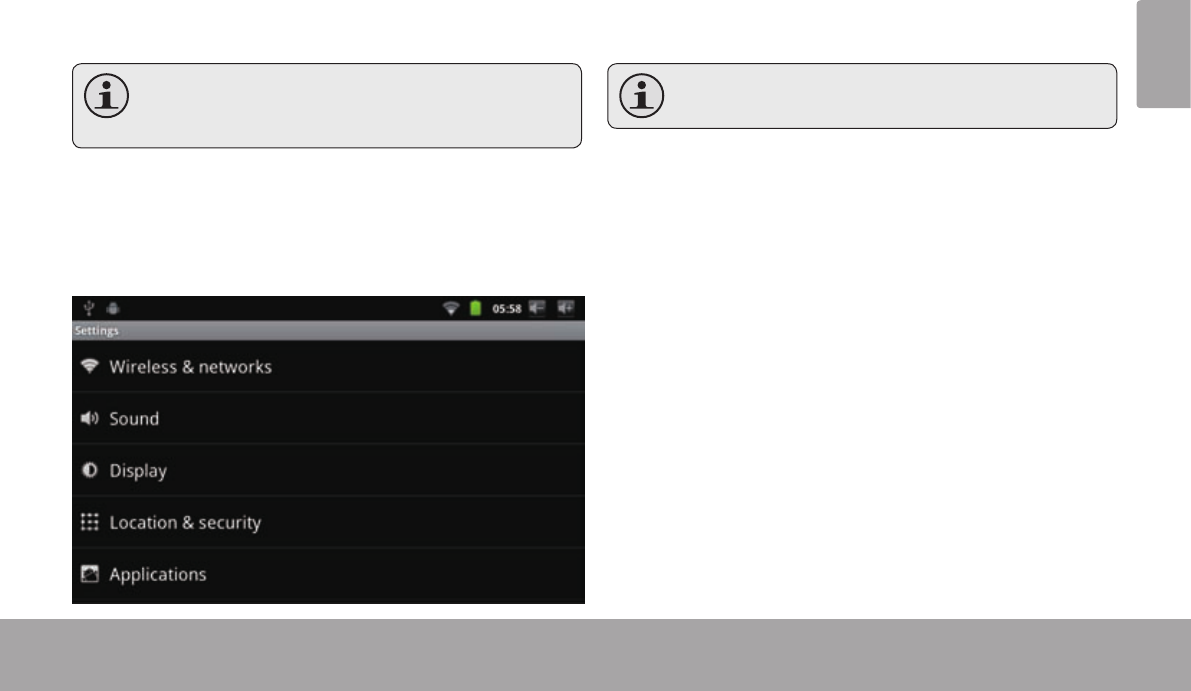Tap the green battery indicator

475,308
